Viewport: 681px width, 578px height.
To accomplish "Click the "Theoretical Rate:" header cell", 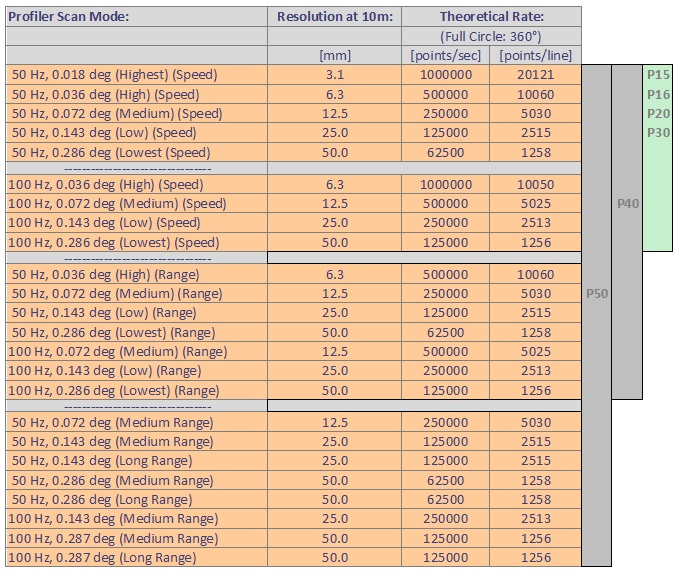I will pos(491,16).
